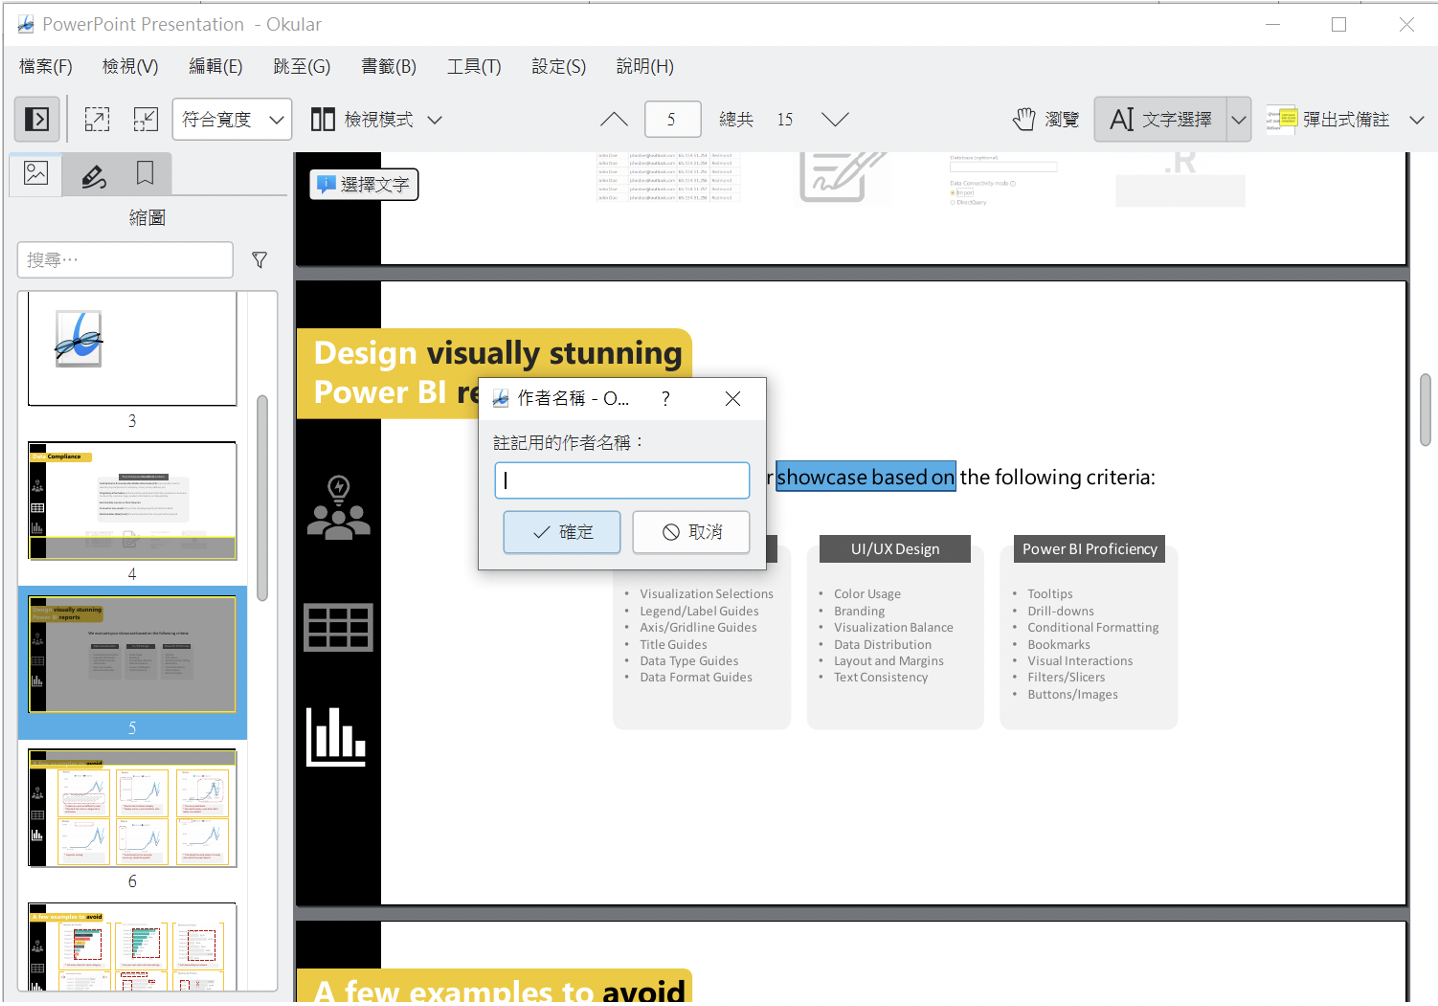The width and height of the screenshot is (1438, 1006).
Task: Open the 工具(T) menu
Action: [473, 66]
